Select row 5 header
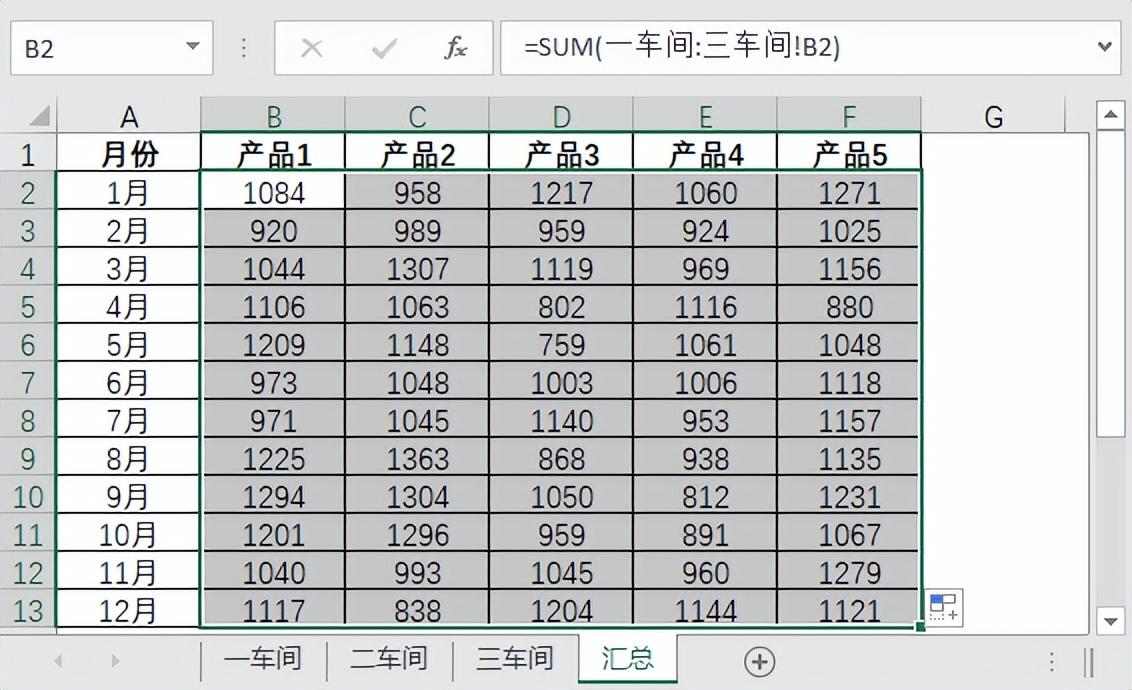The width and height of the screenshot is (1132, 690). (x=27, y=306)
